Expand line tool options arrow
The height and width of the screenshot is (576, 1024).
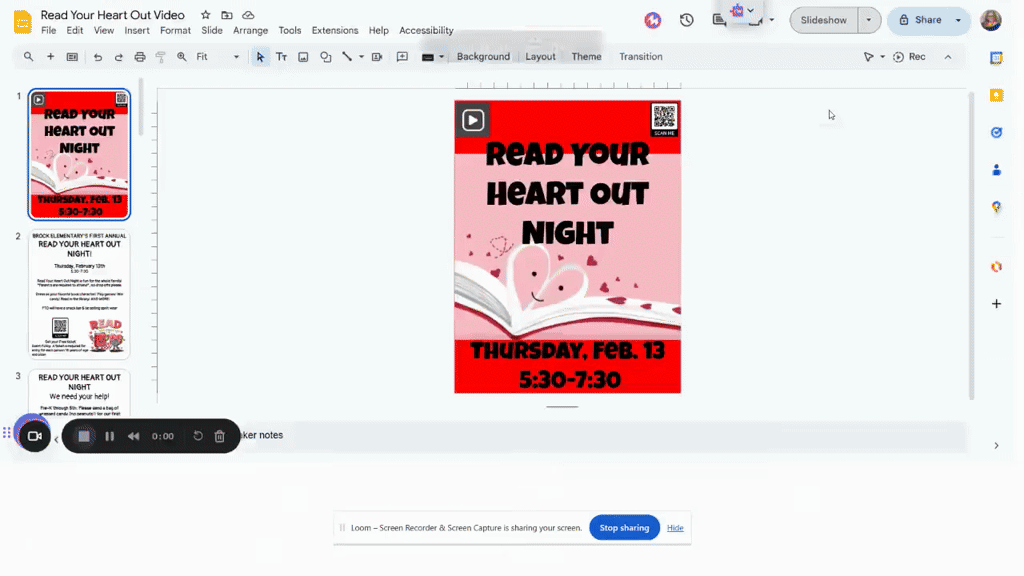point(361,57)
